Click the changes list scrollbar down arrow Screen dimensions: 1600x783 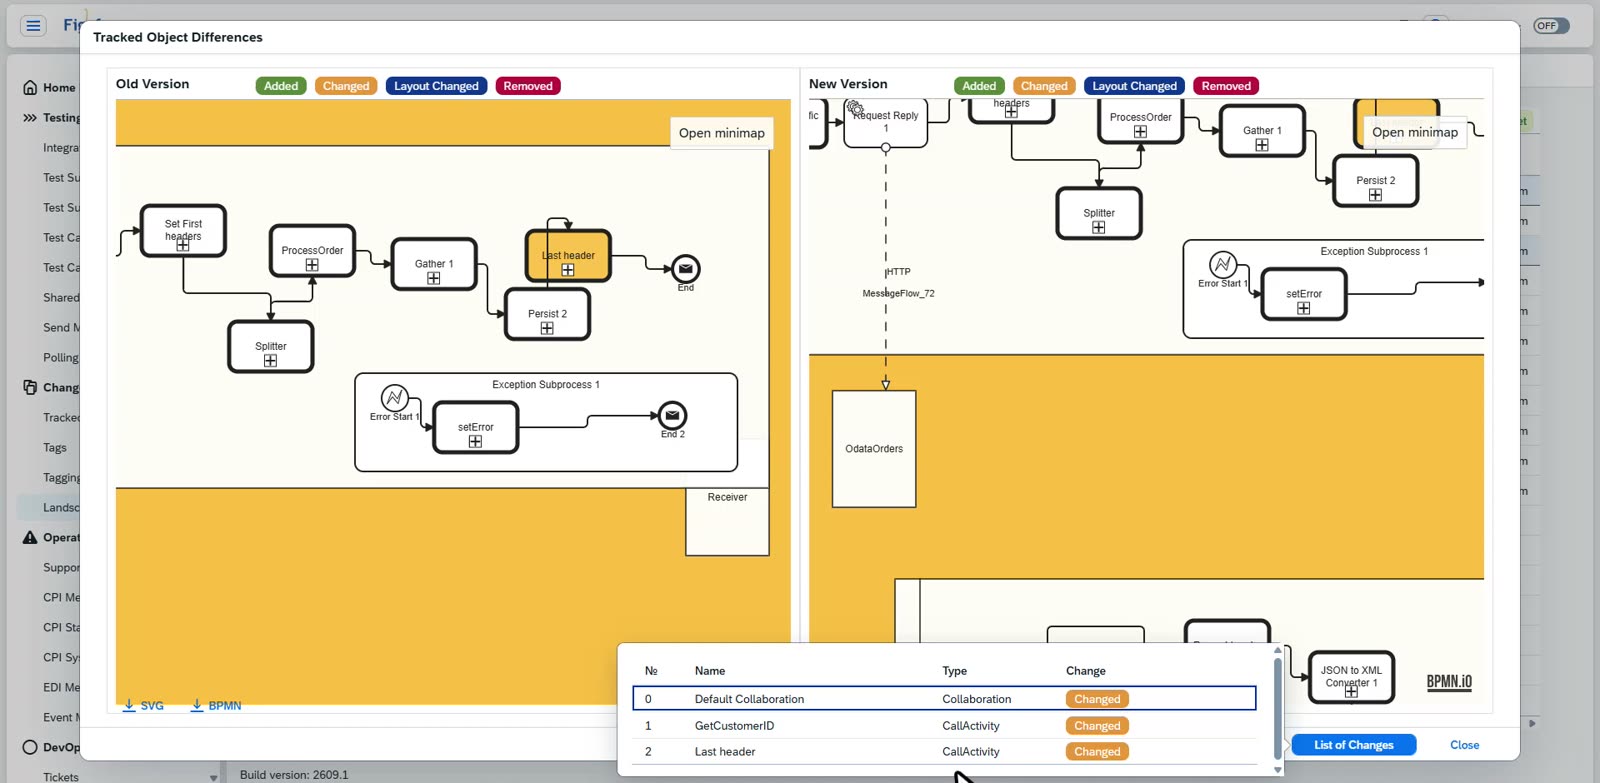tap(1277, 770)
